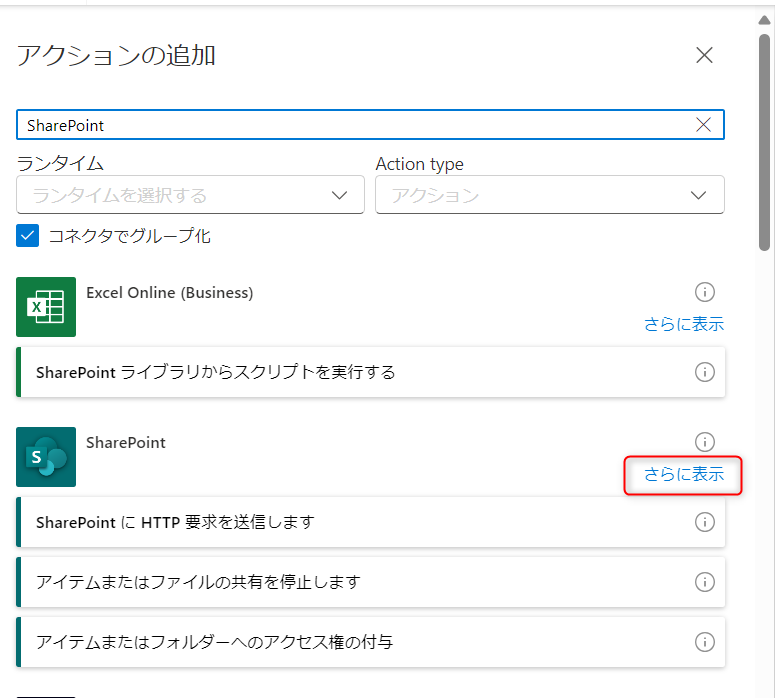Click the ランタイム chevron arrow
Screen dimensions: 775x698
pos(339,195)
